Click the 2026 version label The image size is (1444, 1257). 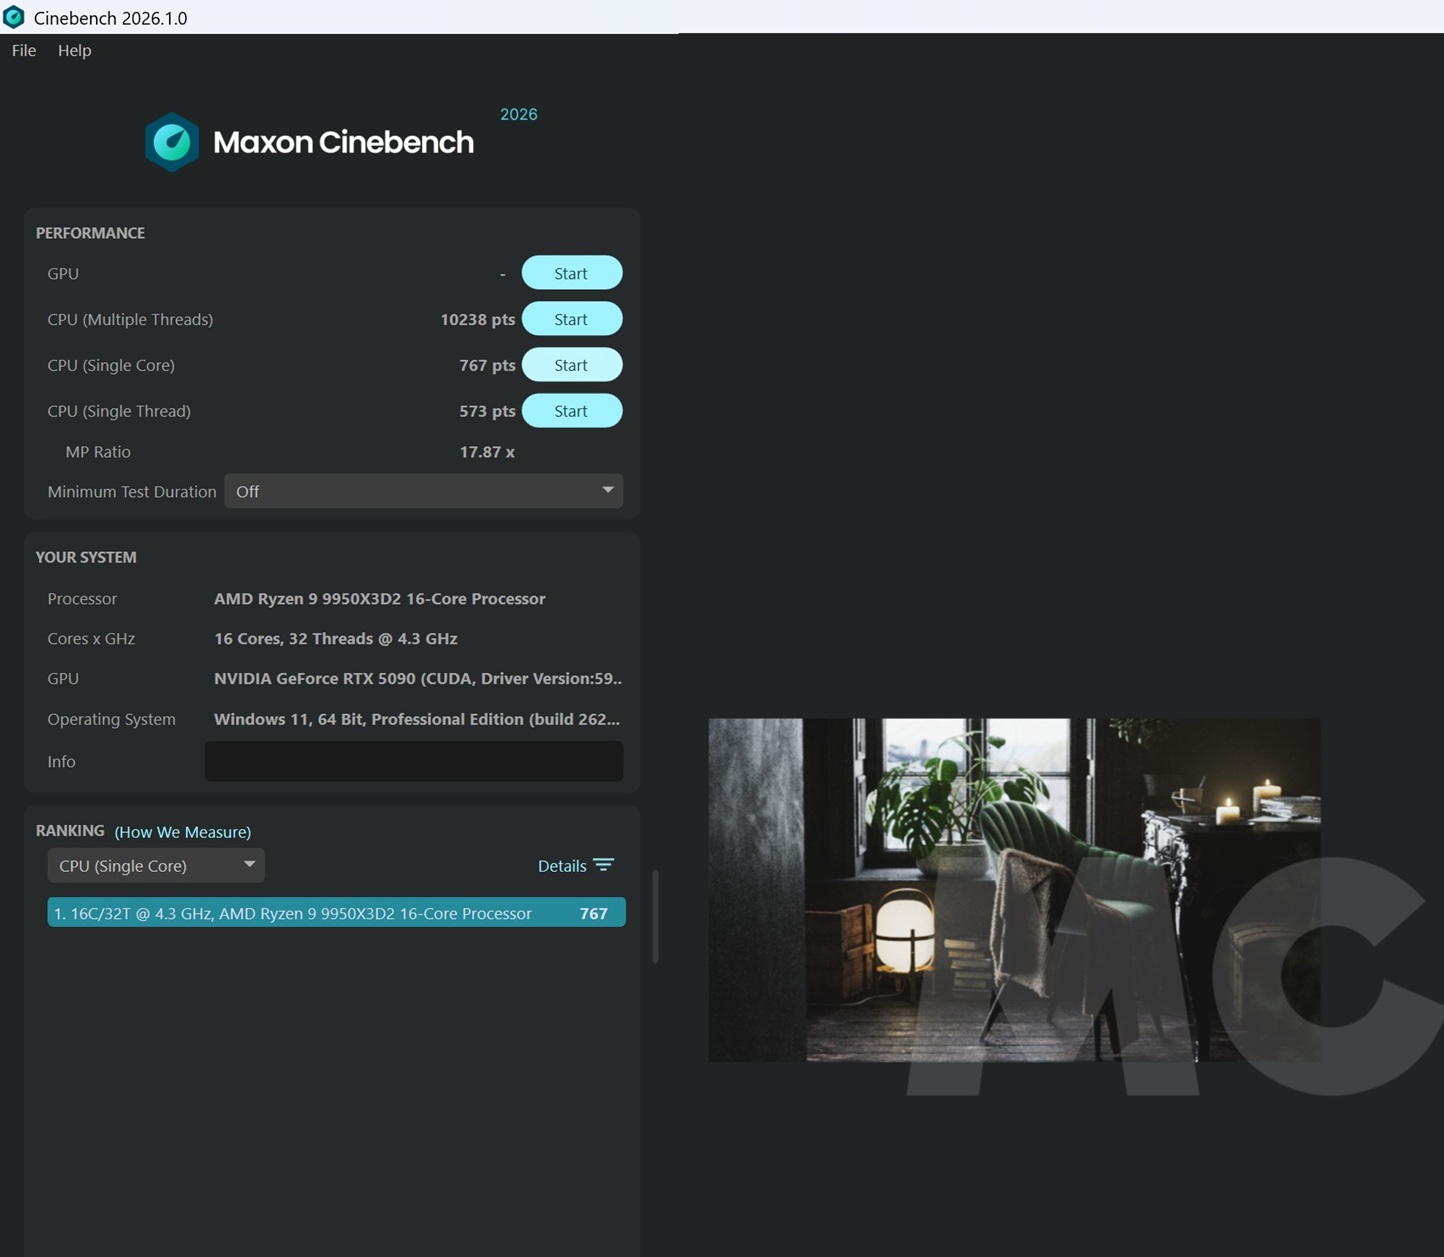tap(518, 114)
